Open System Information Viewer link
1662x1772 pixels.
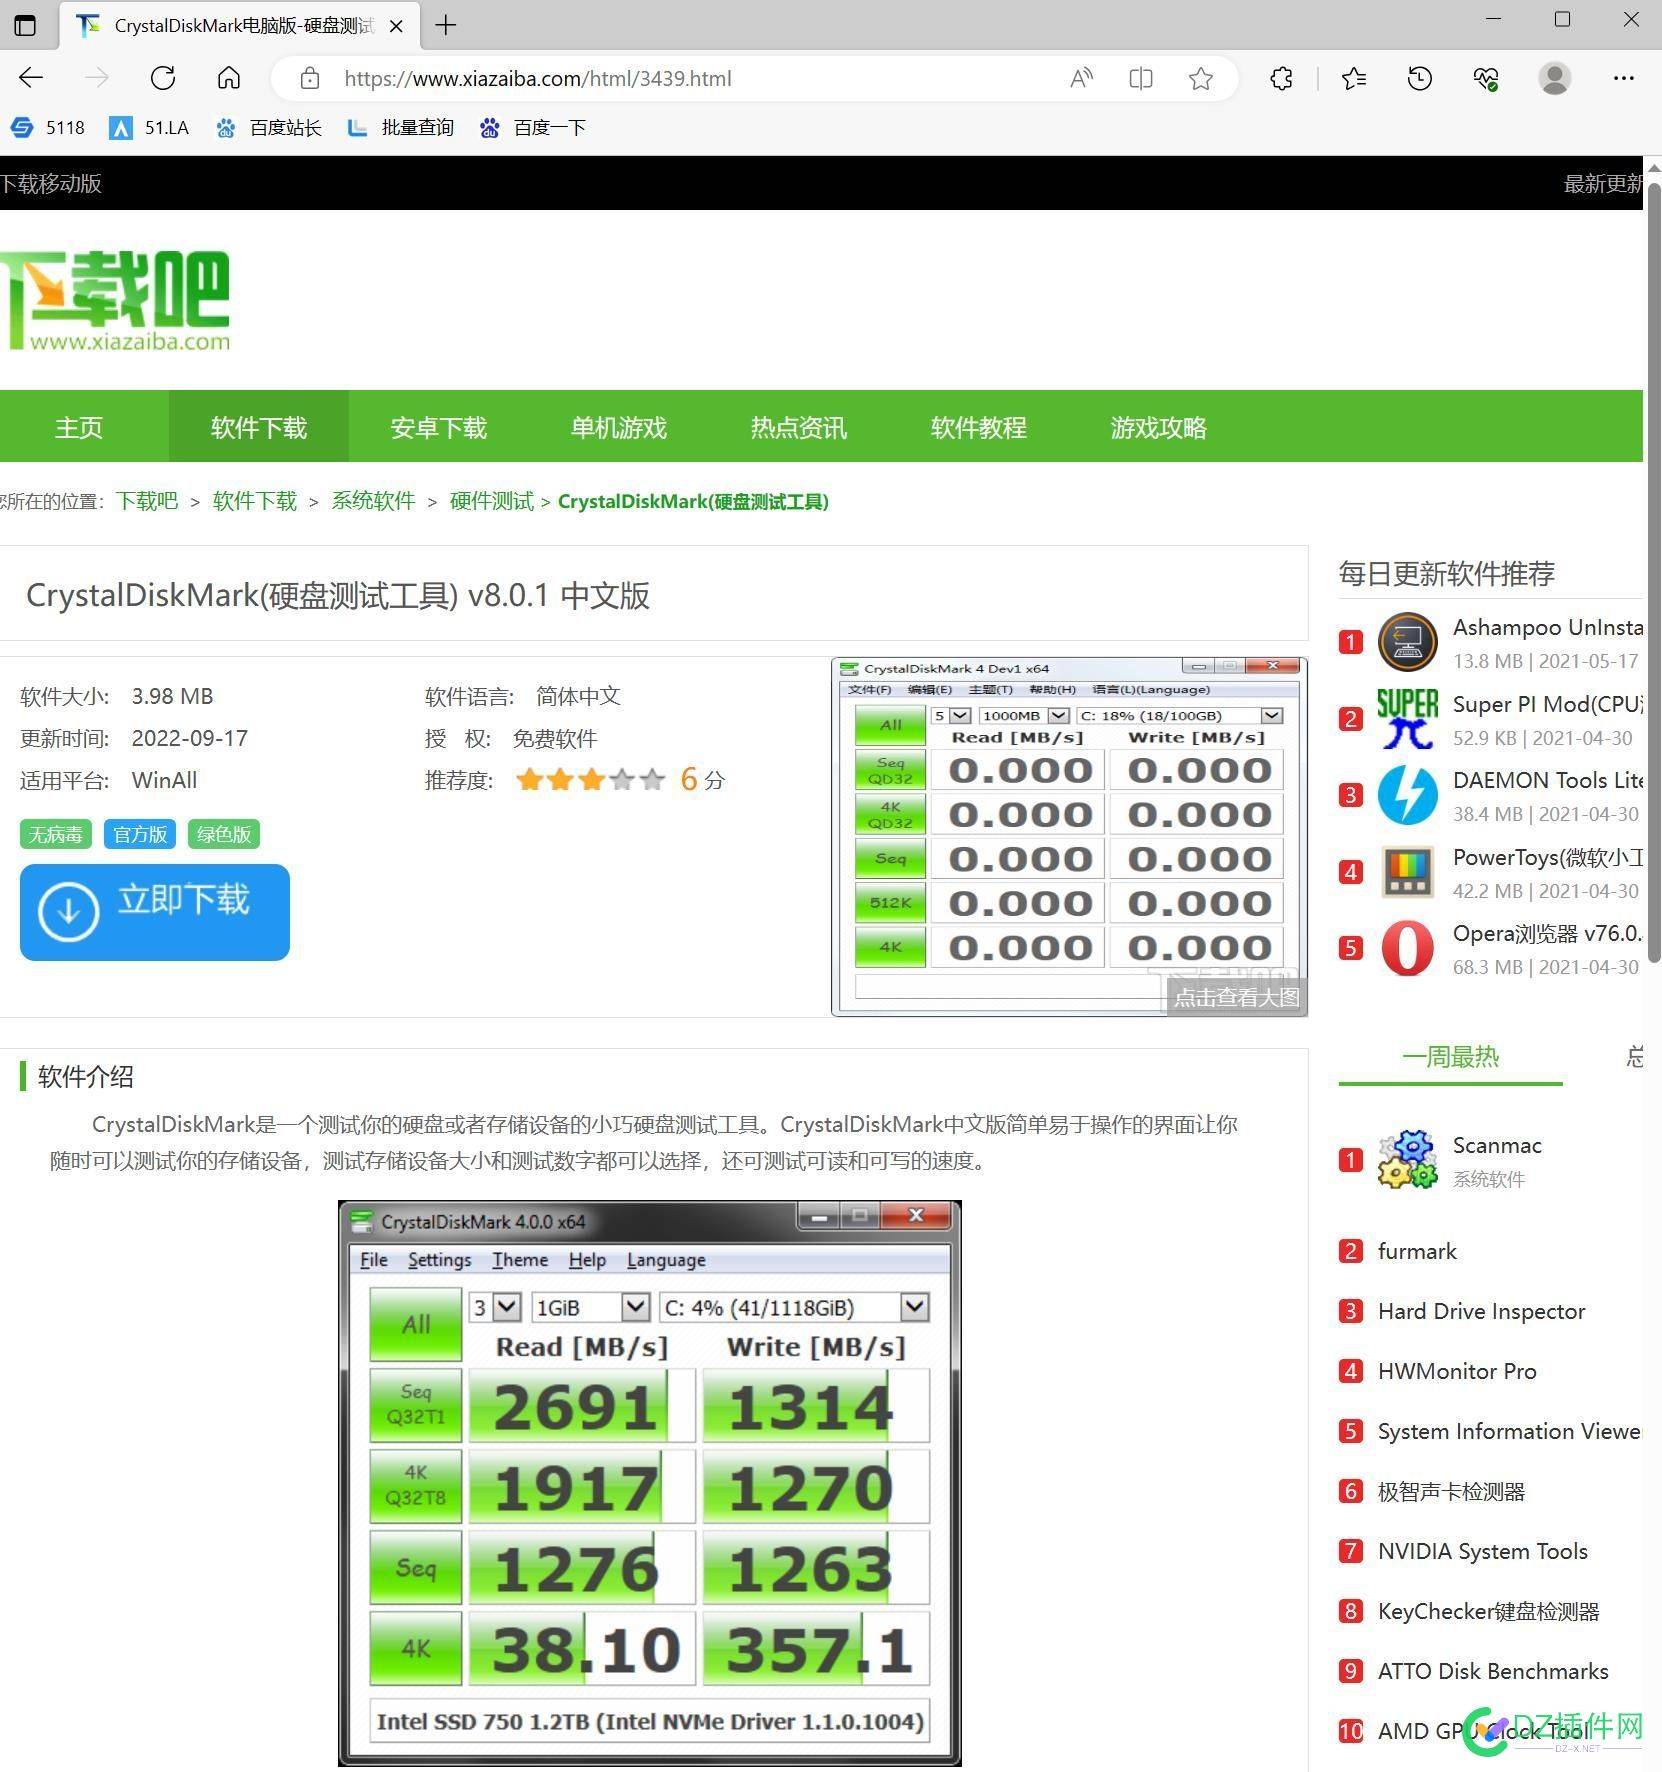(1509, 1431)
